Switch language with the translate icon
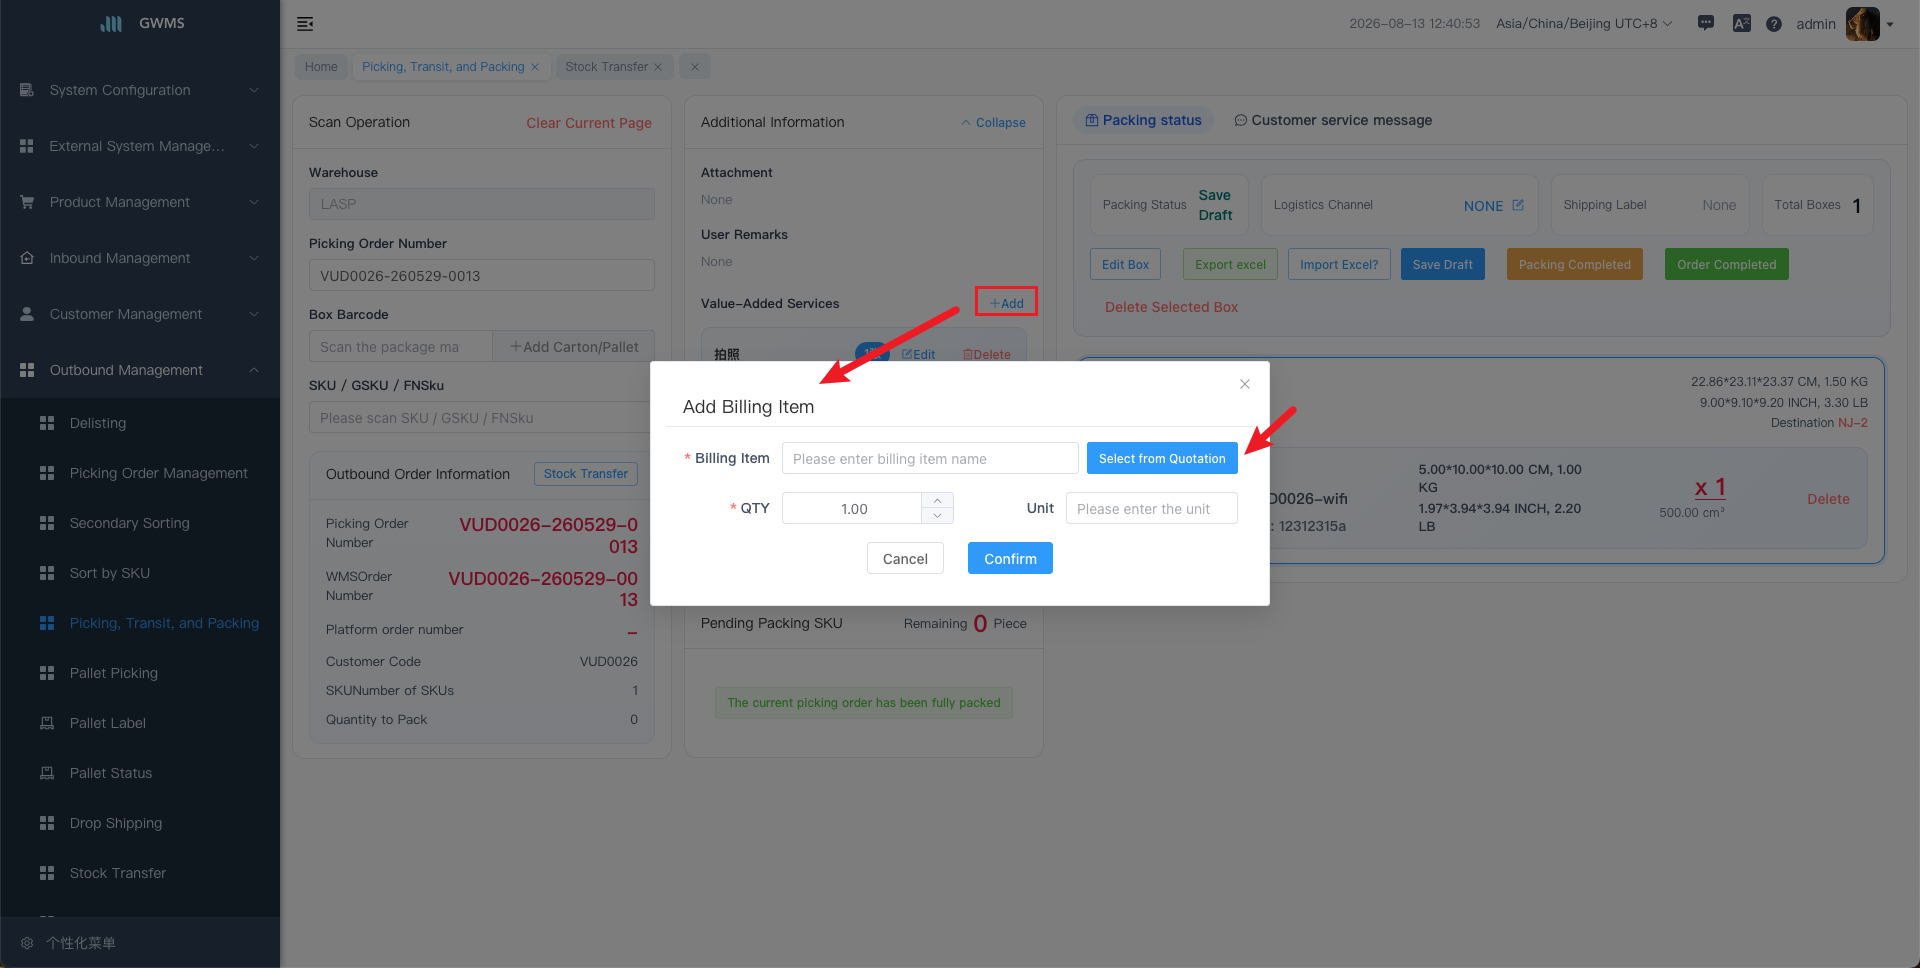The image size is (1920, 968). (x=1742, y=23)
